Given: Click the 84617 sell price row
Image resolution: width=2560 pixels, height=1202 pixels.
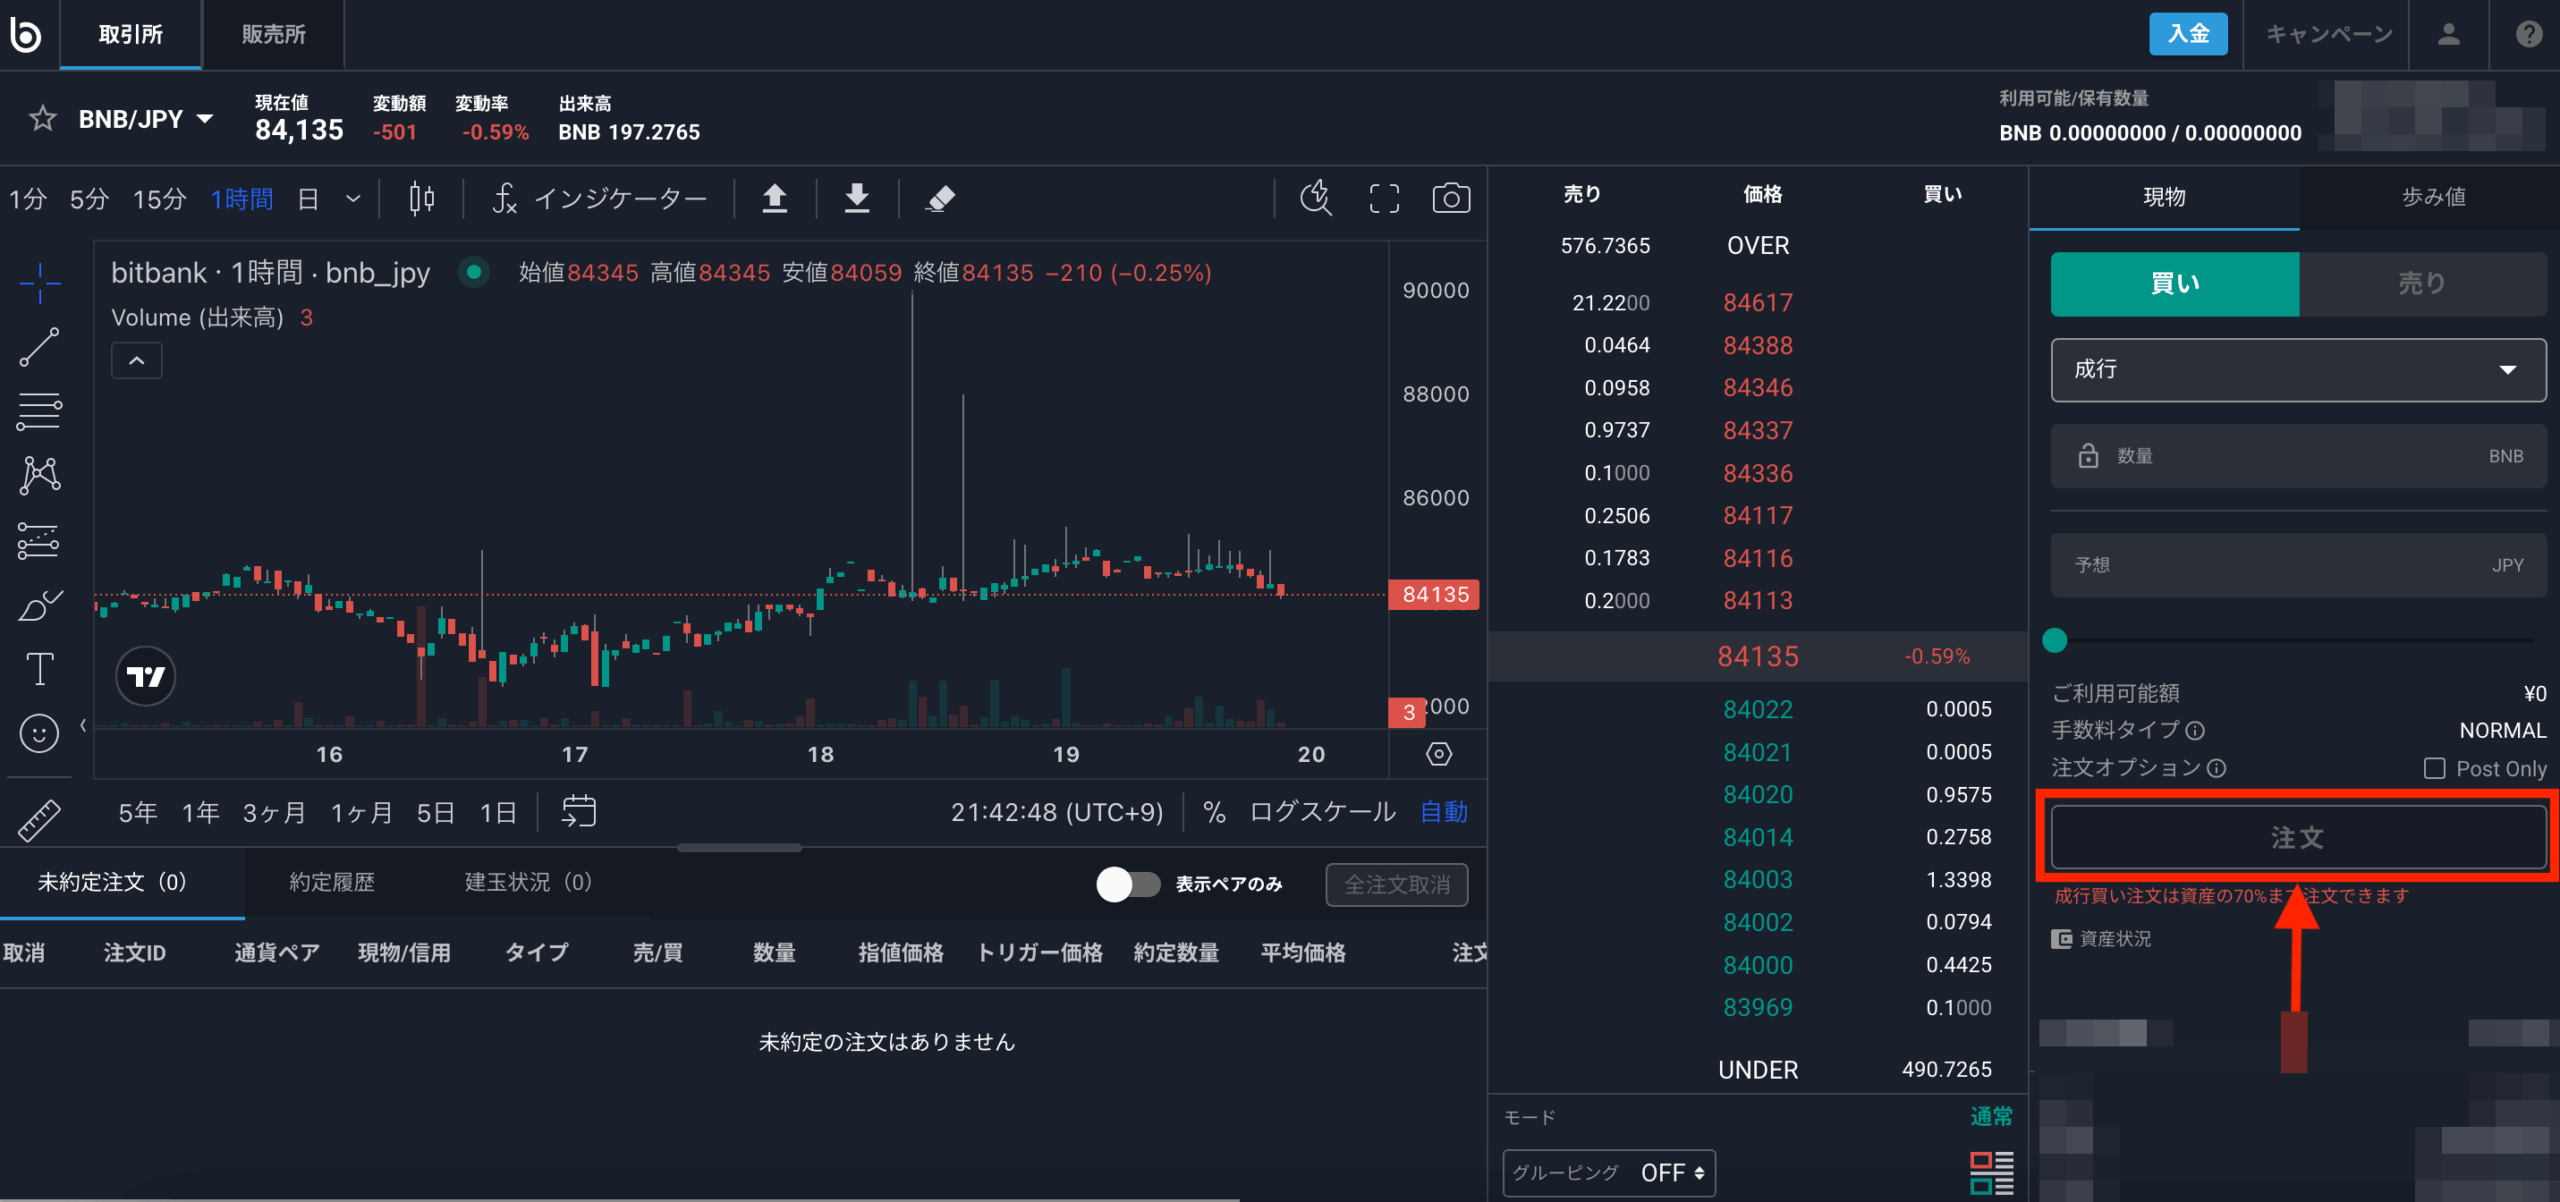Looking at the screenshot, I should pyautogui.click(x=1758, y=303).
